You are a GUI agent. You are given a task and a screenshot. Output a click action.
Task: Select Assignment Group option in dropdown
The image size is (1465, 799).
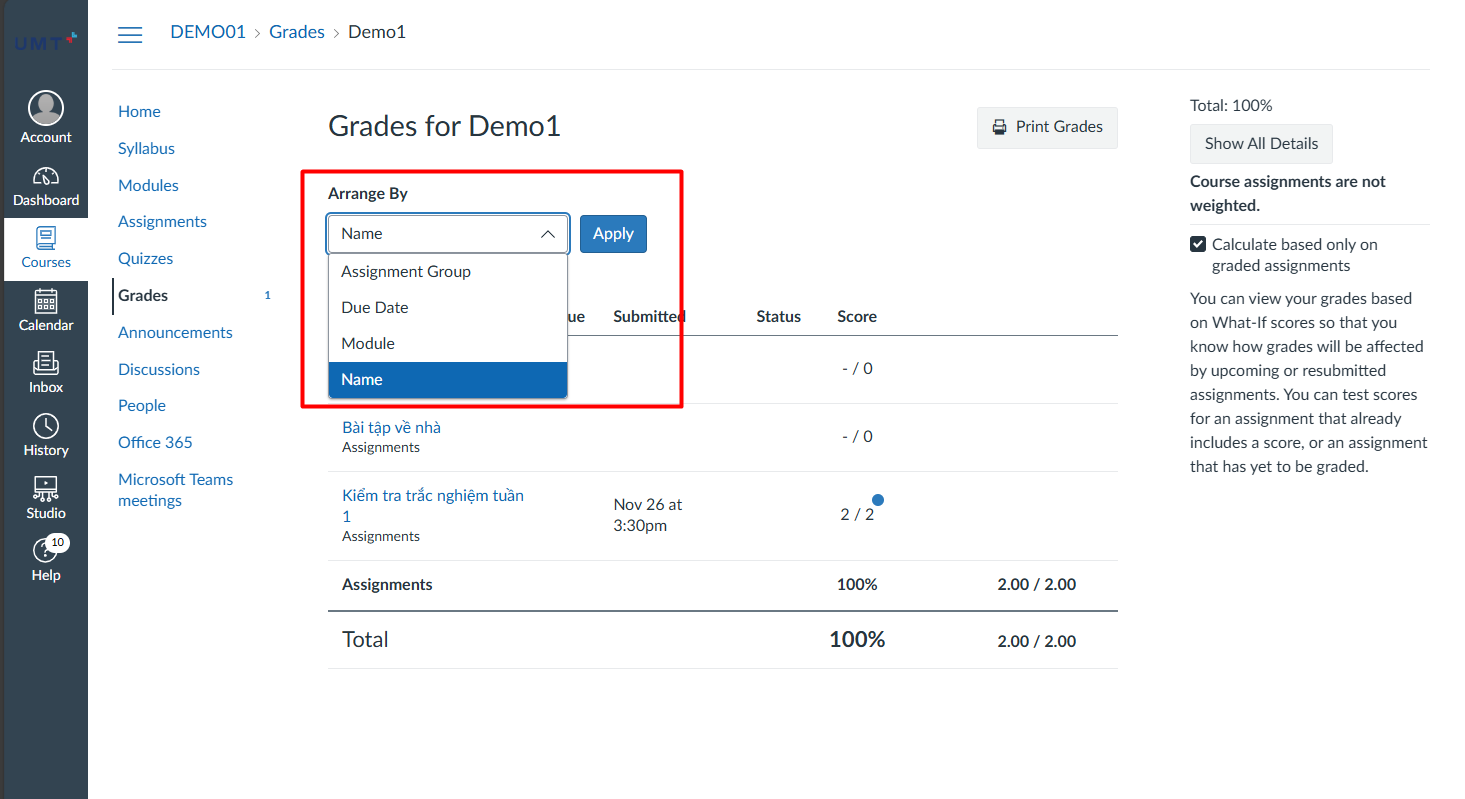(406, 272)
